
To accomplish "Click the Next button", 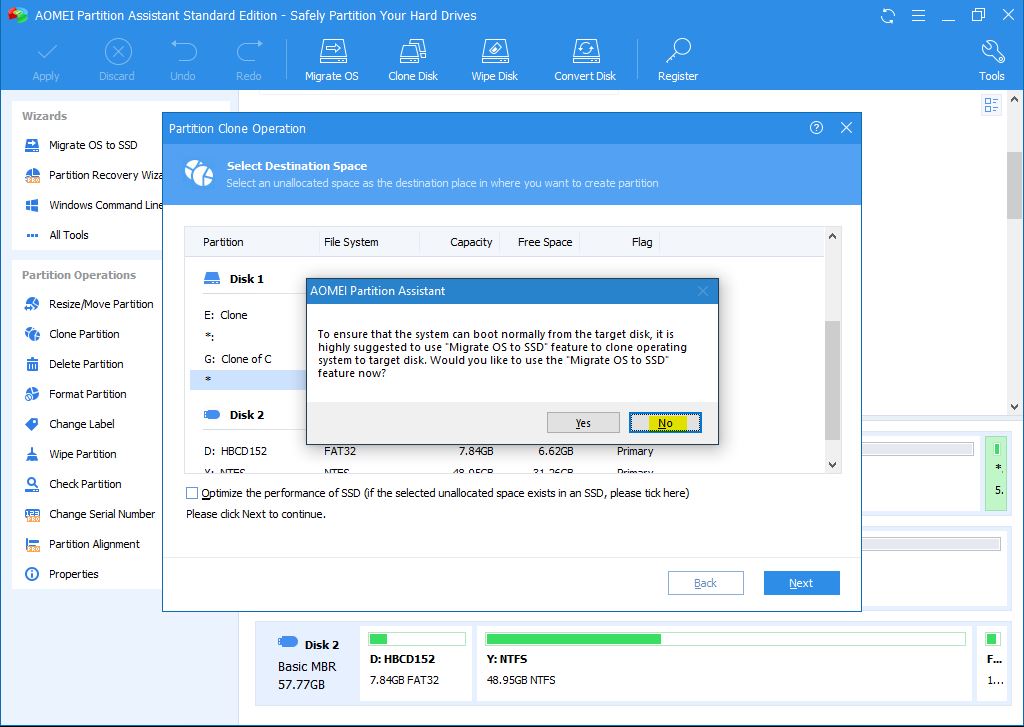I will (x=801, y=583).
